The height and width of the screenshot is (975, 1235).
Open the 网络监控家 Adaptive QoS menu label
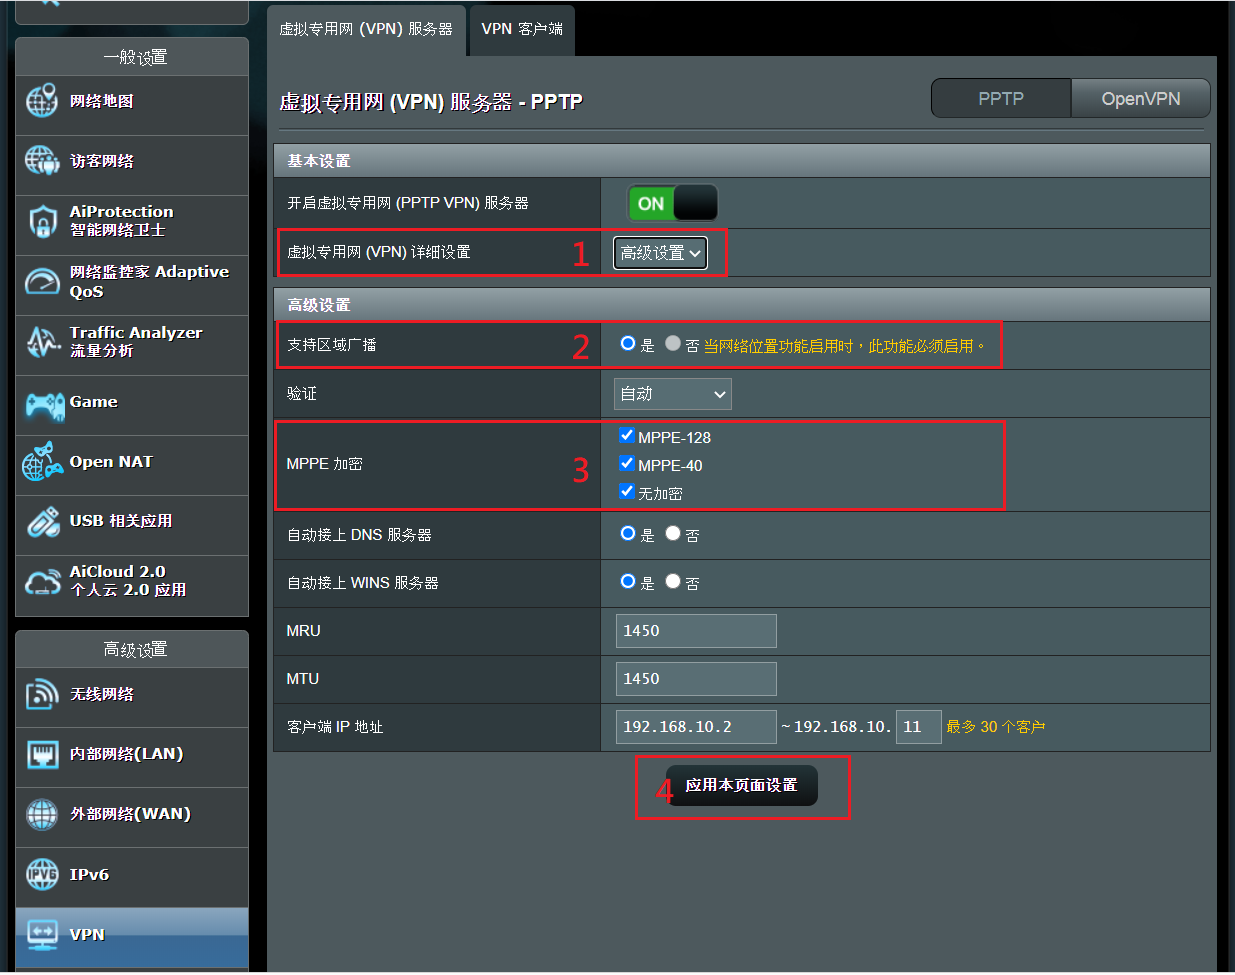(x=149, y=281)
